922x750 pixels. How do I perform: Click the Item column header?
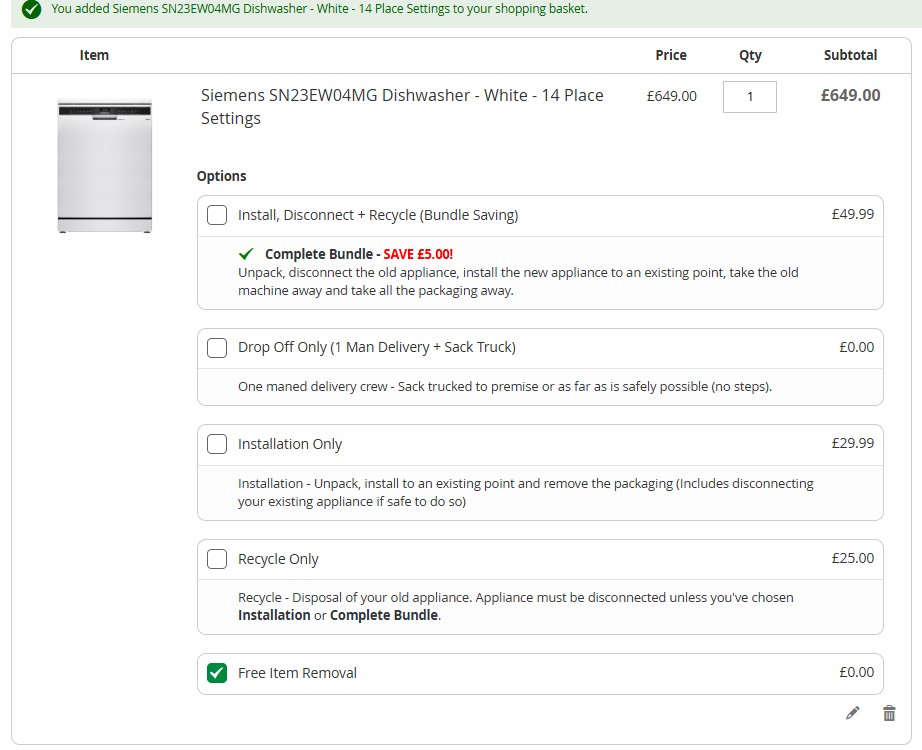click(x=94, y=55)
